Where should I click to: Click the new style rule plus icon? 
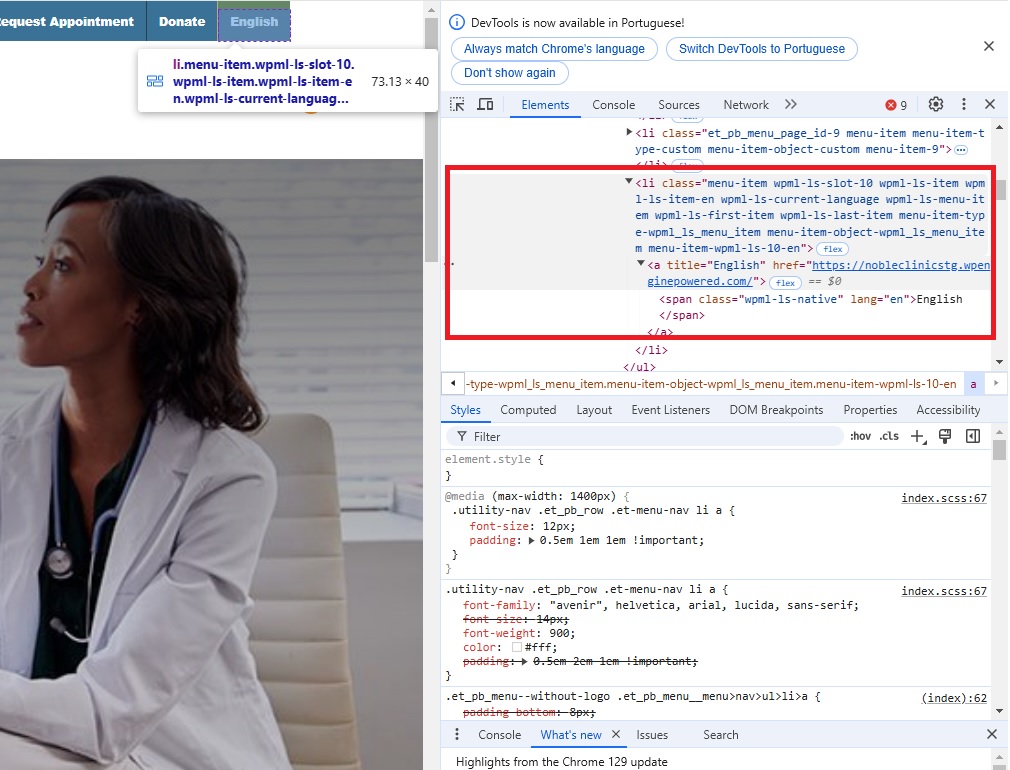click(918, 436)
